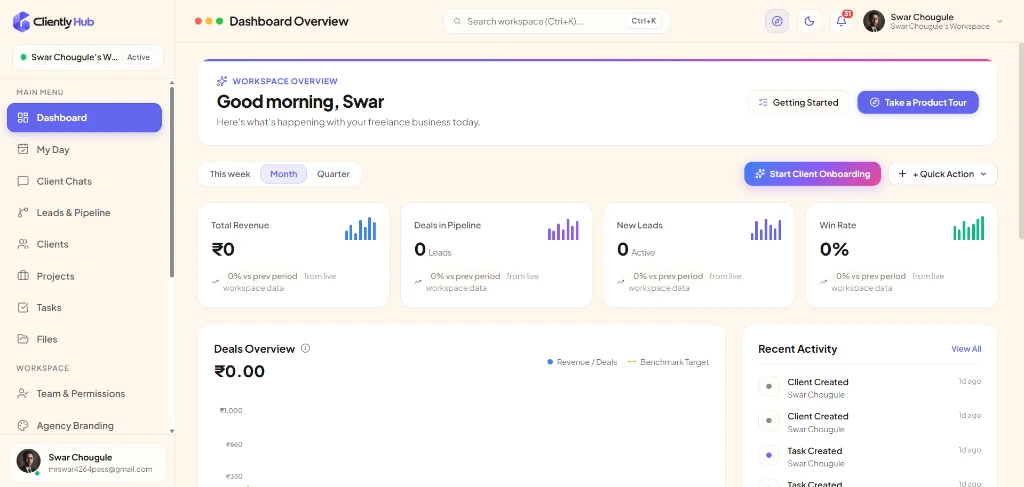Navigate to Leads & Pipeline
Image resolution: width=1024 pixels, height=487 pixels.
[84, 212]
